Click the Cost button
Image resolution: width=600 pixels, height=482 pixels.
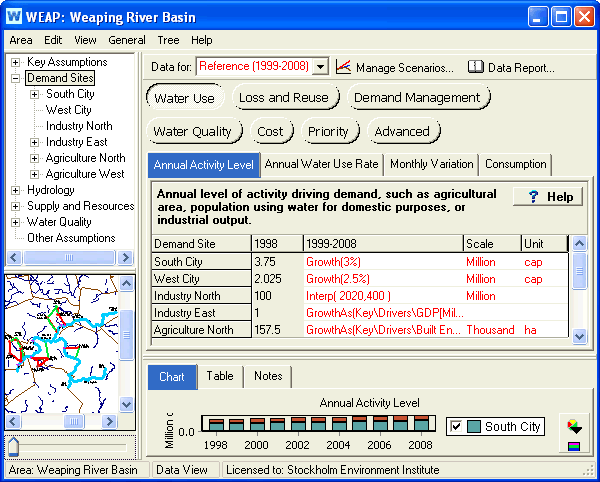(x=270, y=132)
